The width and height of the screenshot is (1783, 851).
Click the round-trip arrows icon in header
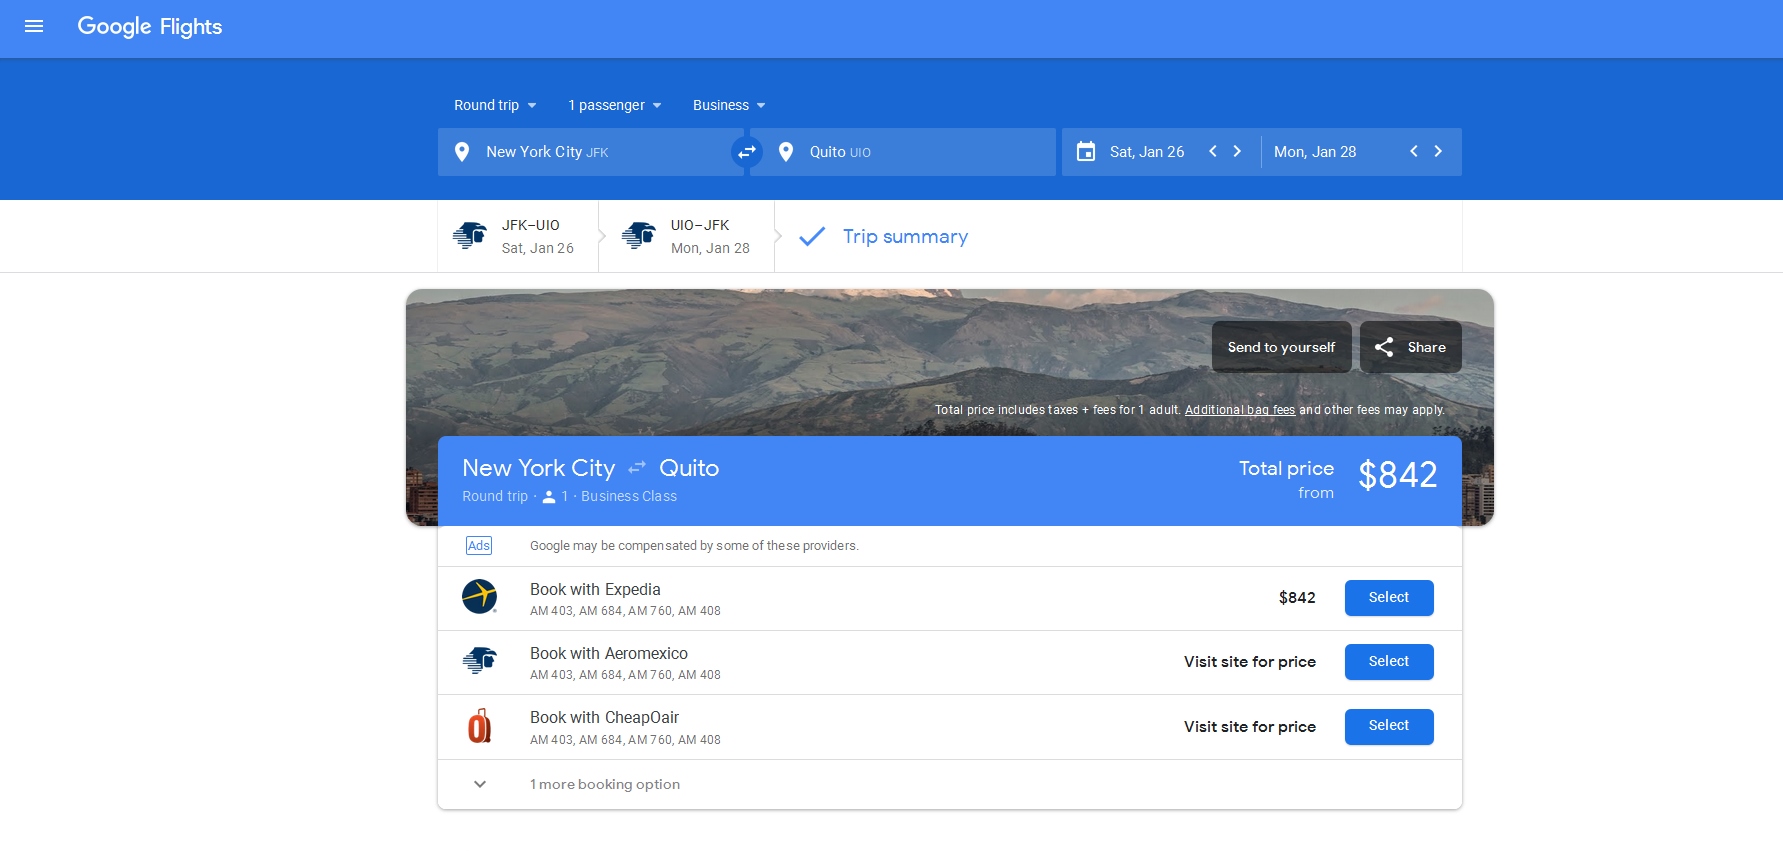(x=637, y=468)
